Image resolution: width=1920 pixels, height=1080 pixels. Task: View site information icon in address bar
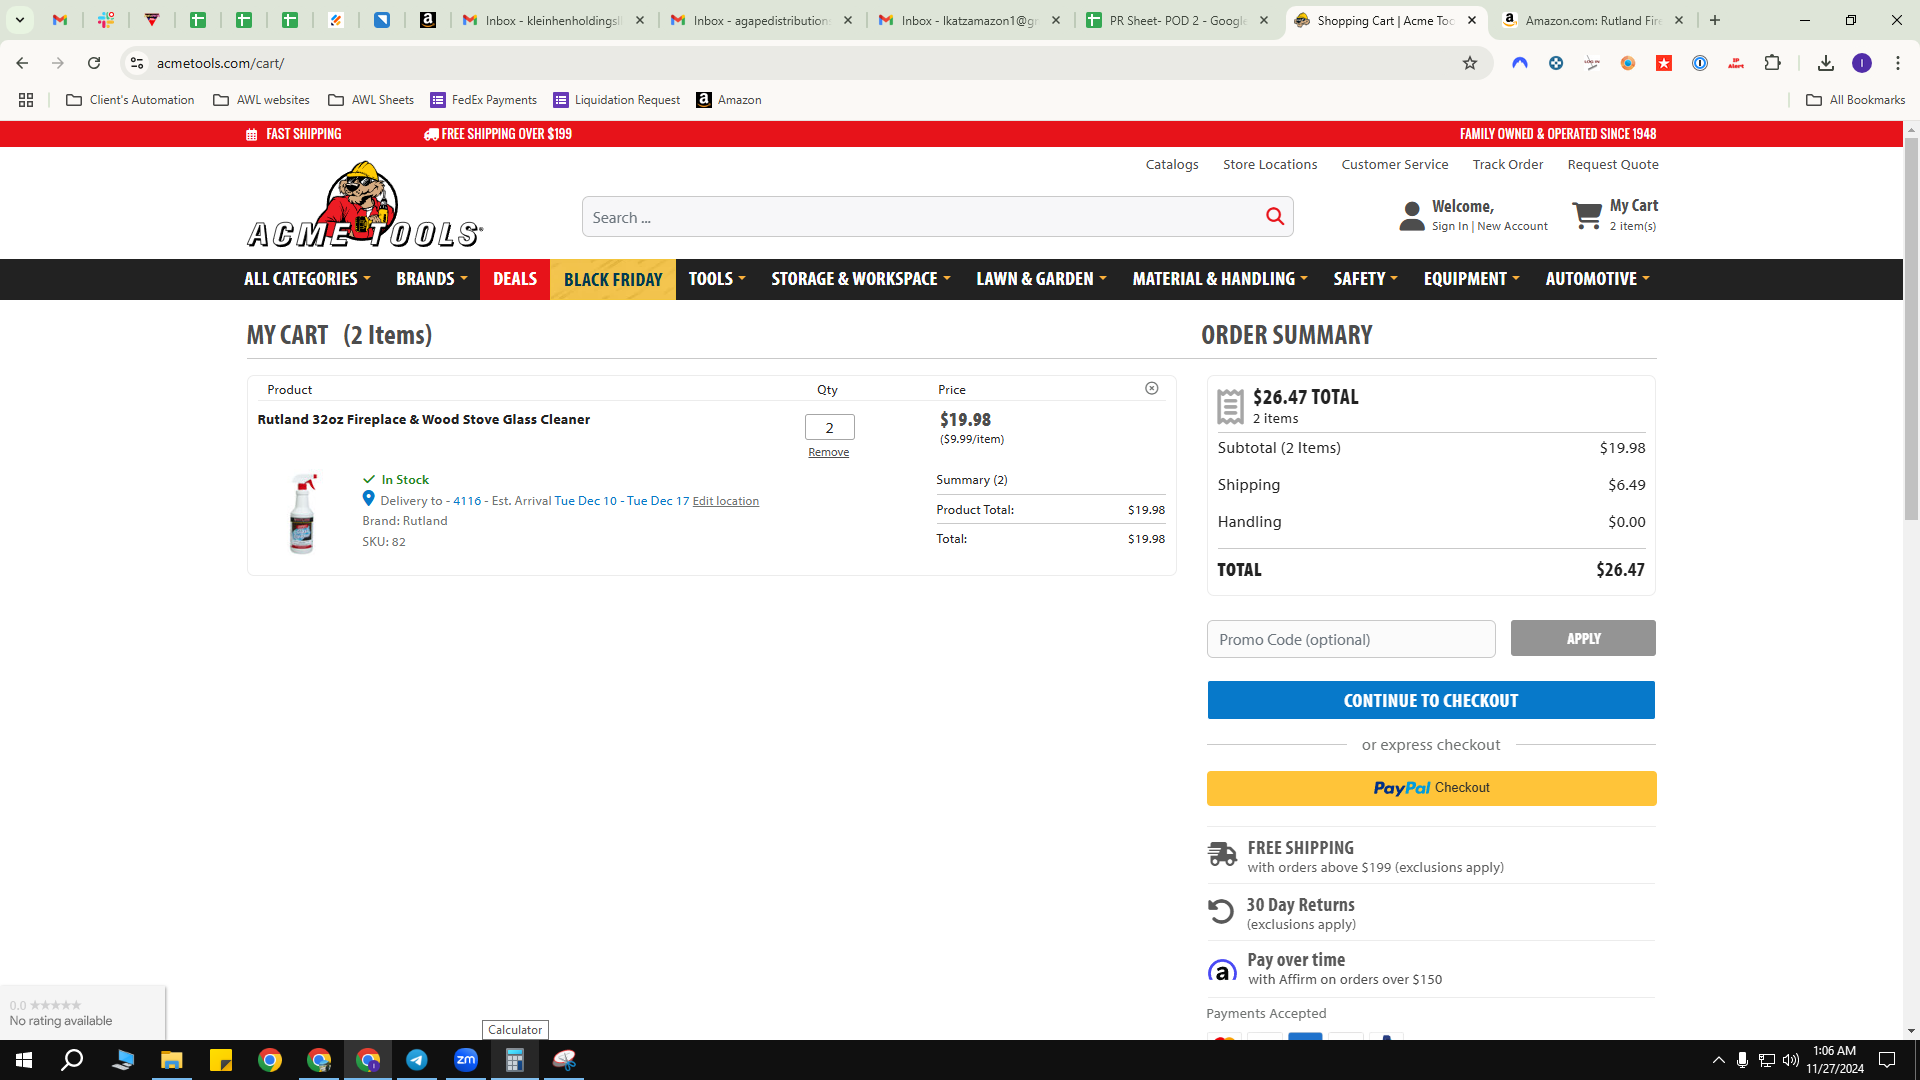pyautogui.click(x=137, y=63)
